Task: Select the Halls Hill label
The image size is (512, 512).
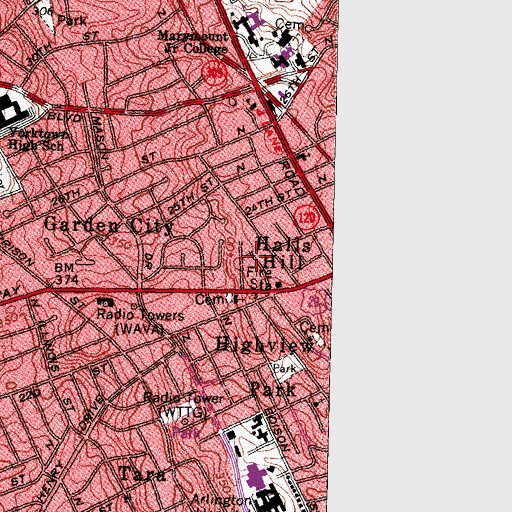Action: coord(283,253)
